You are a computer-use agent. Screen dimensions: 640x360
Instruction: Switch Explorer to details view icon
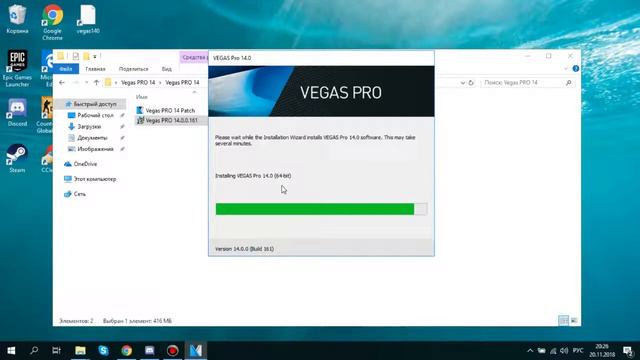tap(563, 321)
